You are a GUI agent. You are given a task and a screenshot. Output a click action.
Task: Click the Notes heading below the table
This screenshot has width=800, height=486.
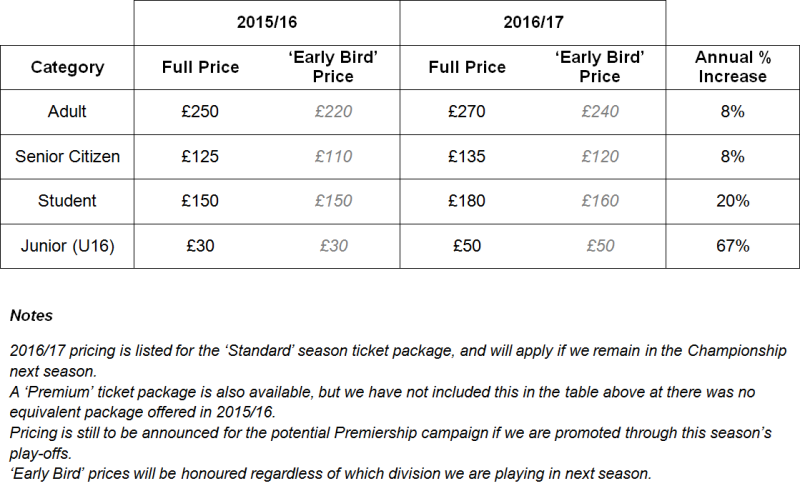click(x=31, y=315)
